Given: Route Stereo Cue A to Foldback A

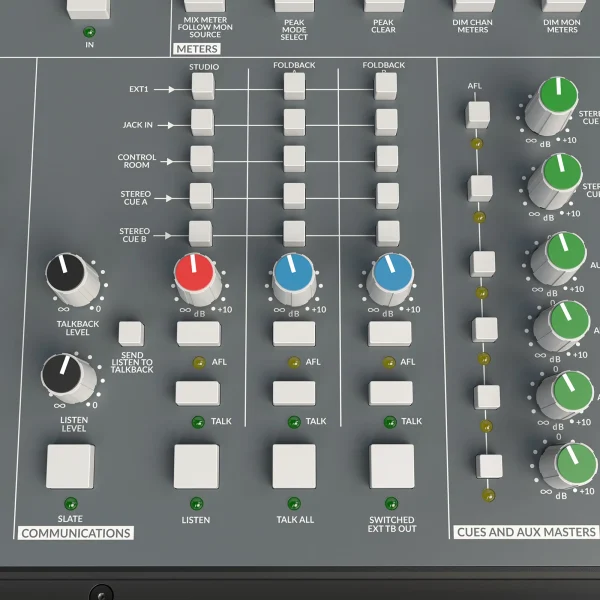Looking at the screenshot, I should (294, 196).
